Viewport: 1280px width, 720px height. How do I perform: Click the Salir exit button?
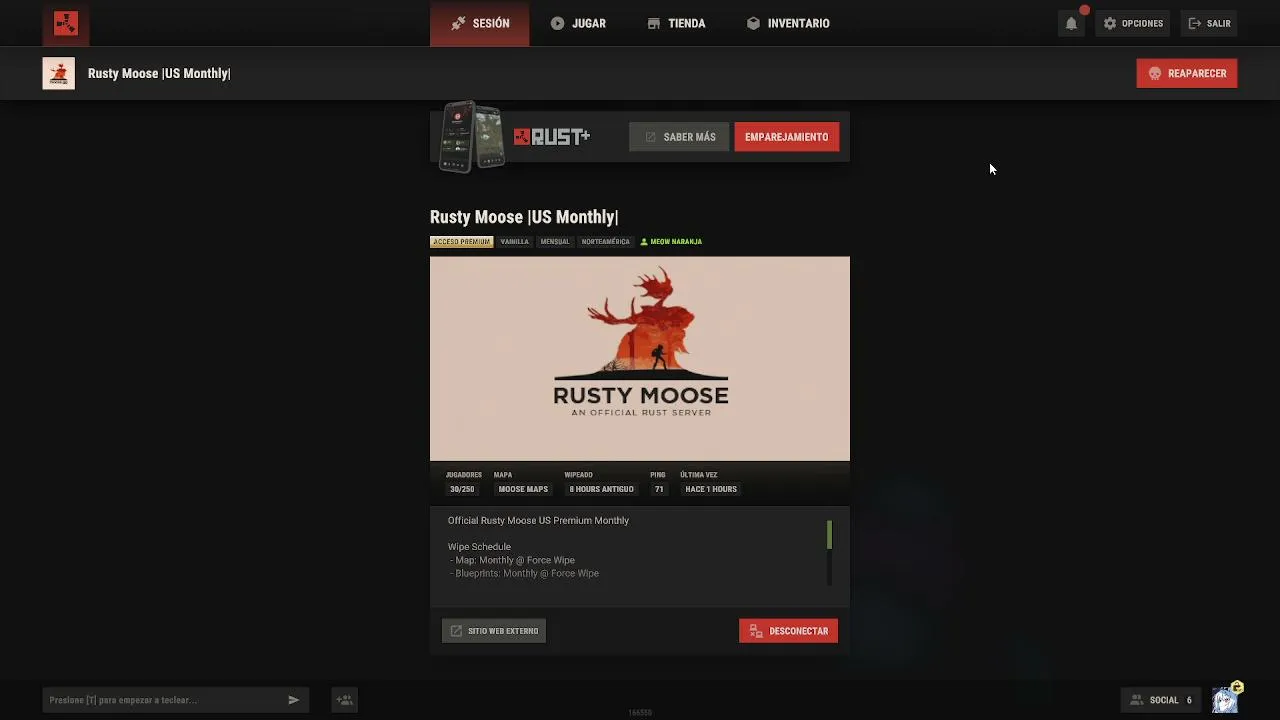[x=1209, y=23]
